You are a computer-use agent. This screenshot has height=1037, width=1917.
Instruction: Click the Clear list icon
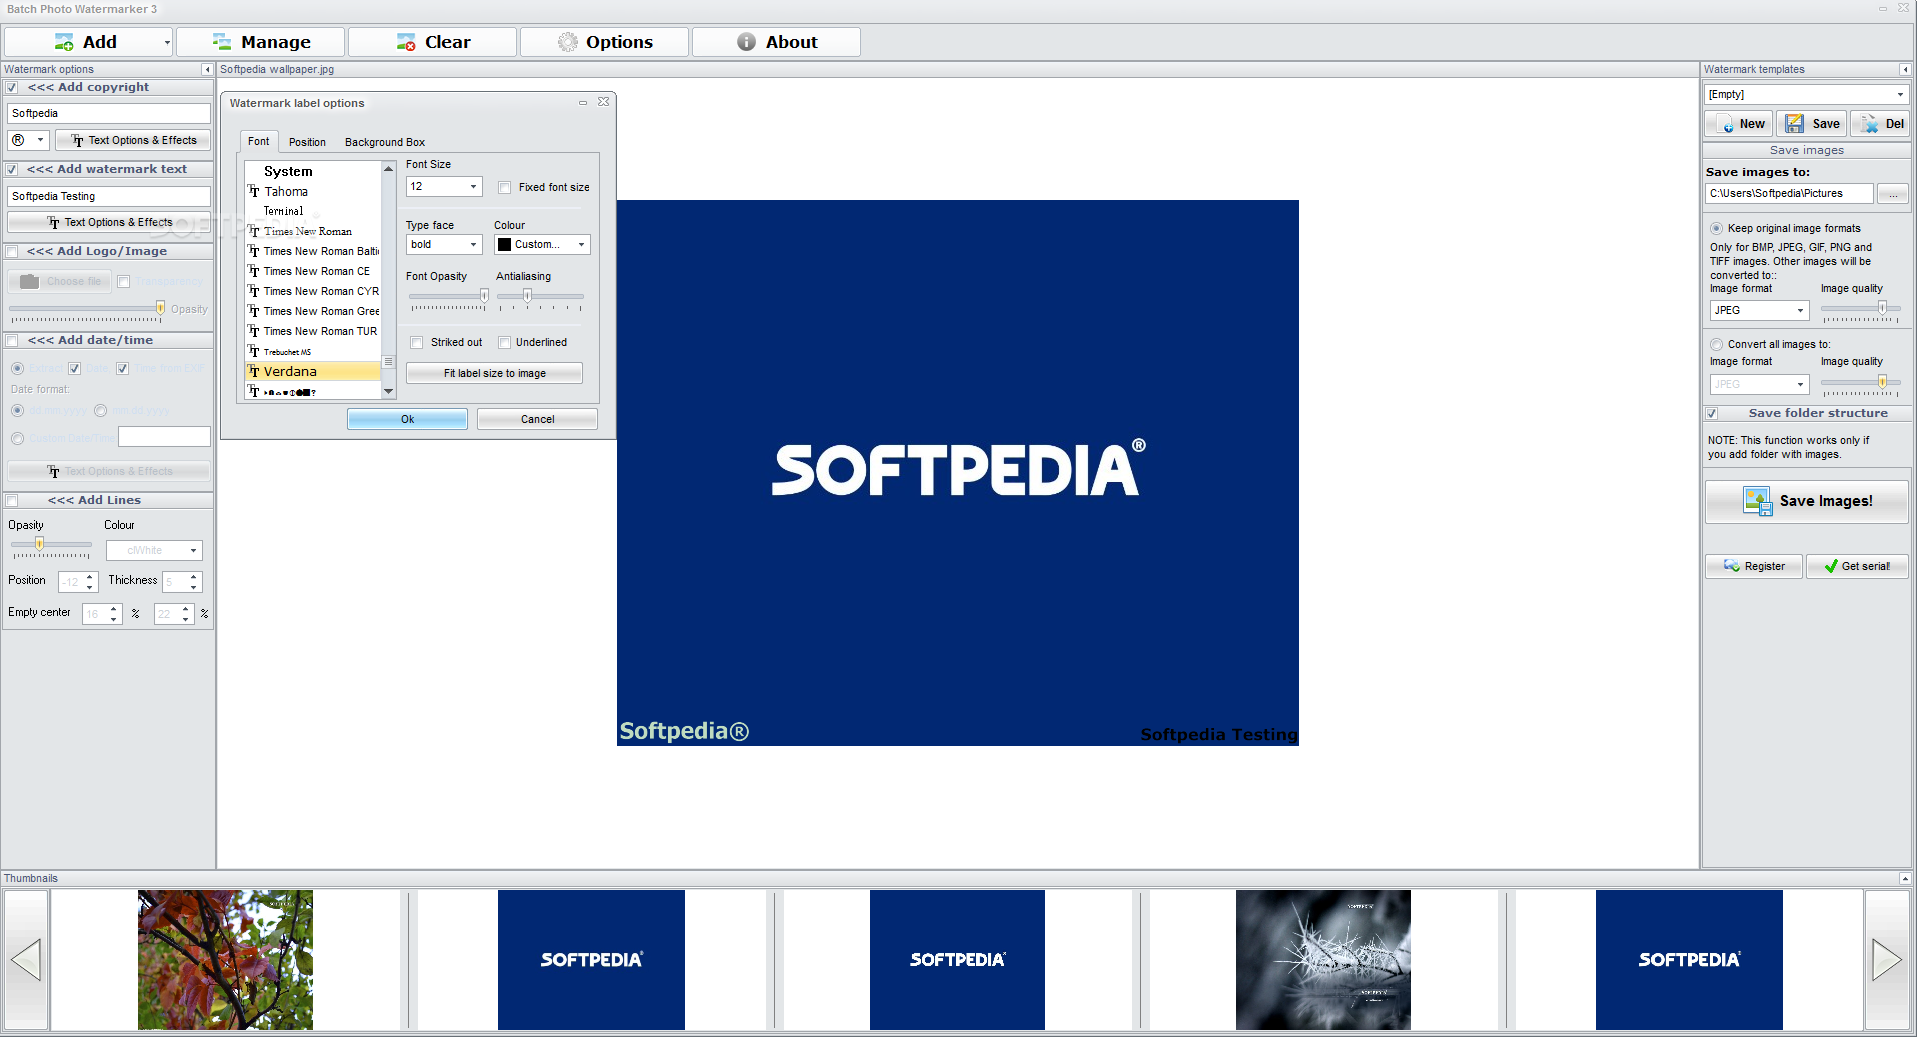point(406,42)
